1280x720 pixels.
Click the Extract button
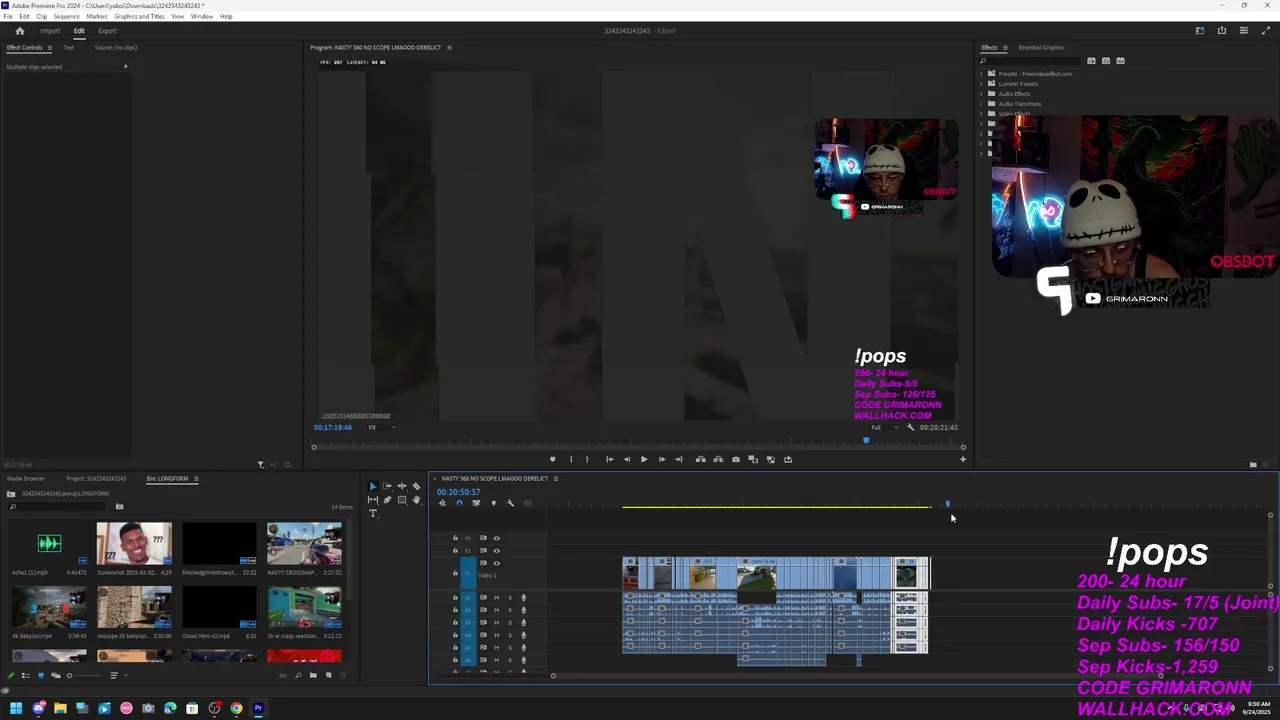(718, 459)
